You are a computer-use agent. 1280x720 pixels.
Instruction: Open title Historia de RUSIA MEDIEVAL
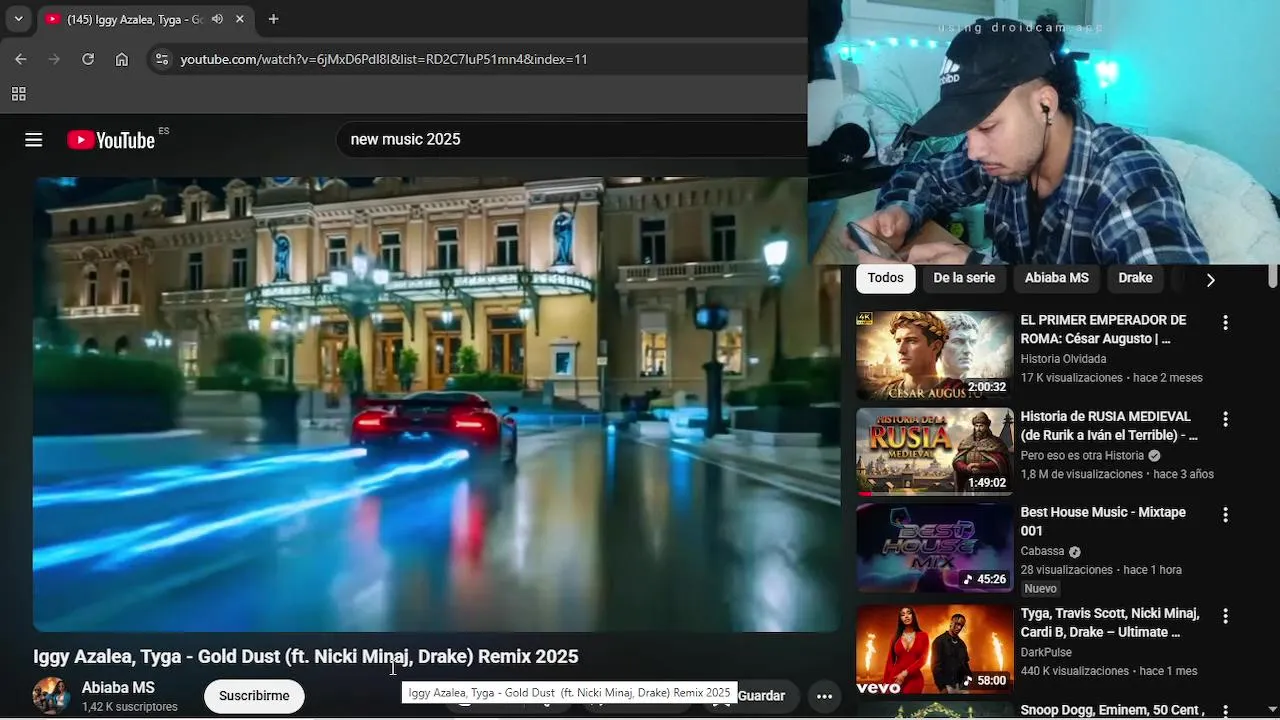pyautogui.click(x=1109, y=425)
